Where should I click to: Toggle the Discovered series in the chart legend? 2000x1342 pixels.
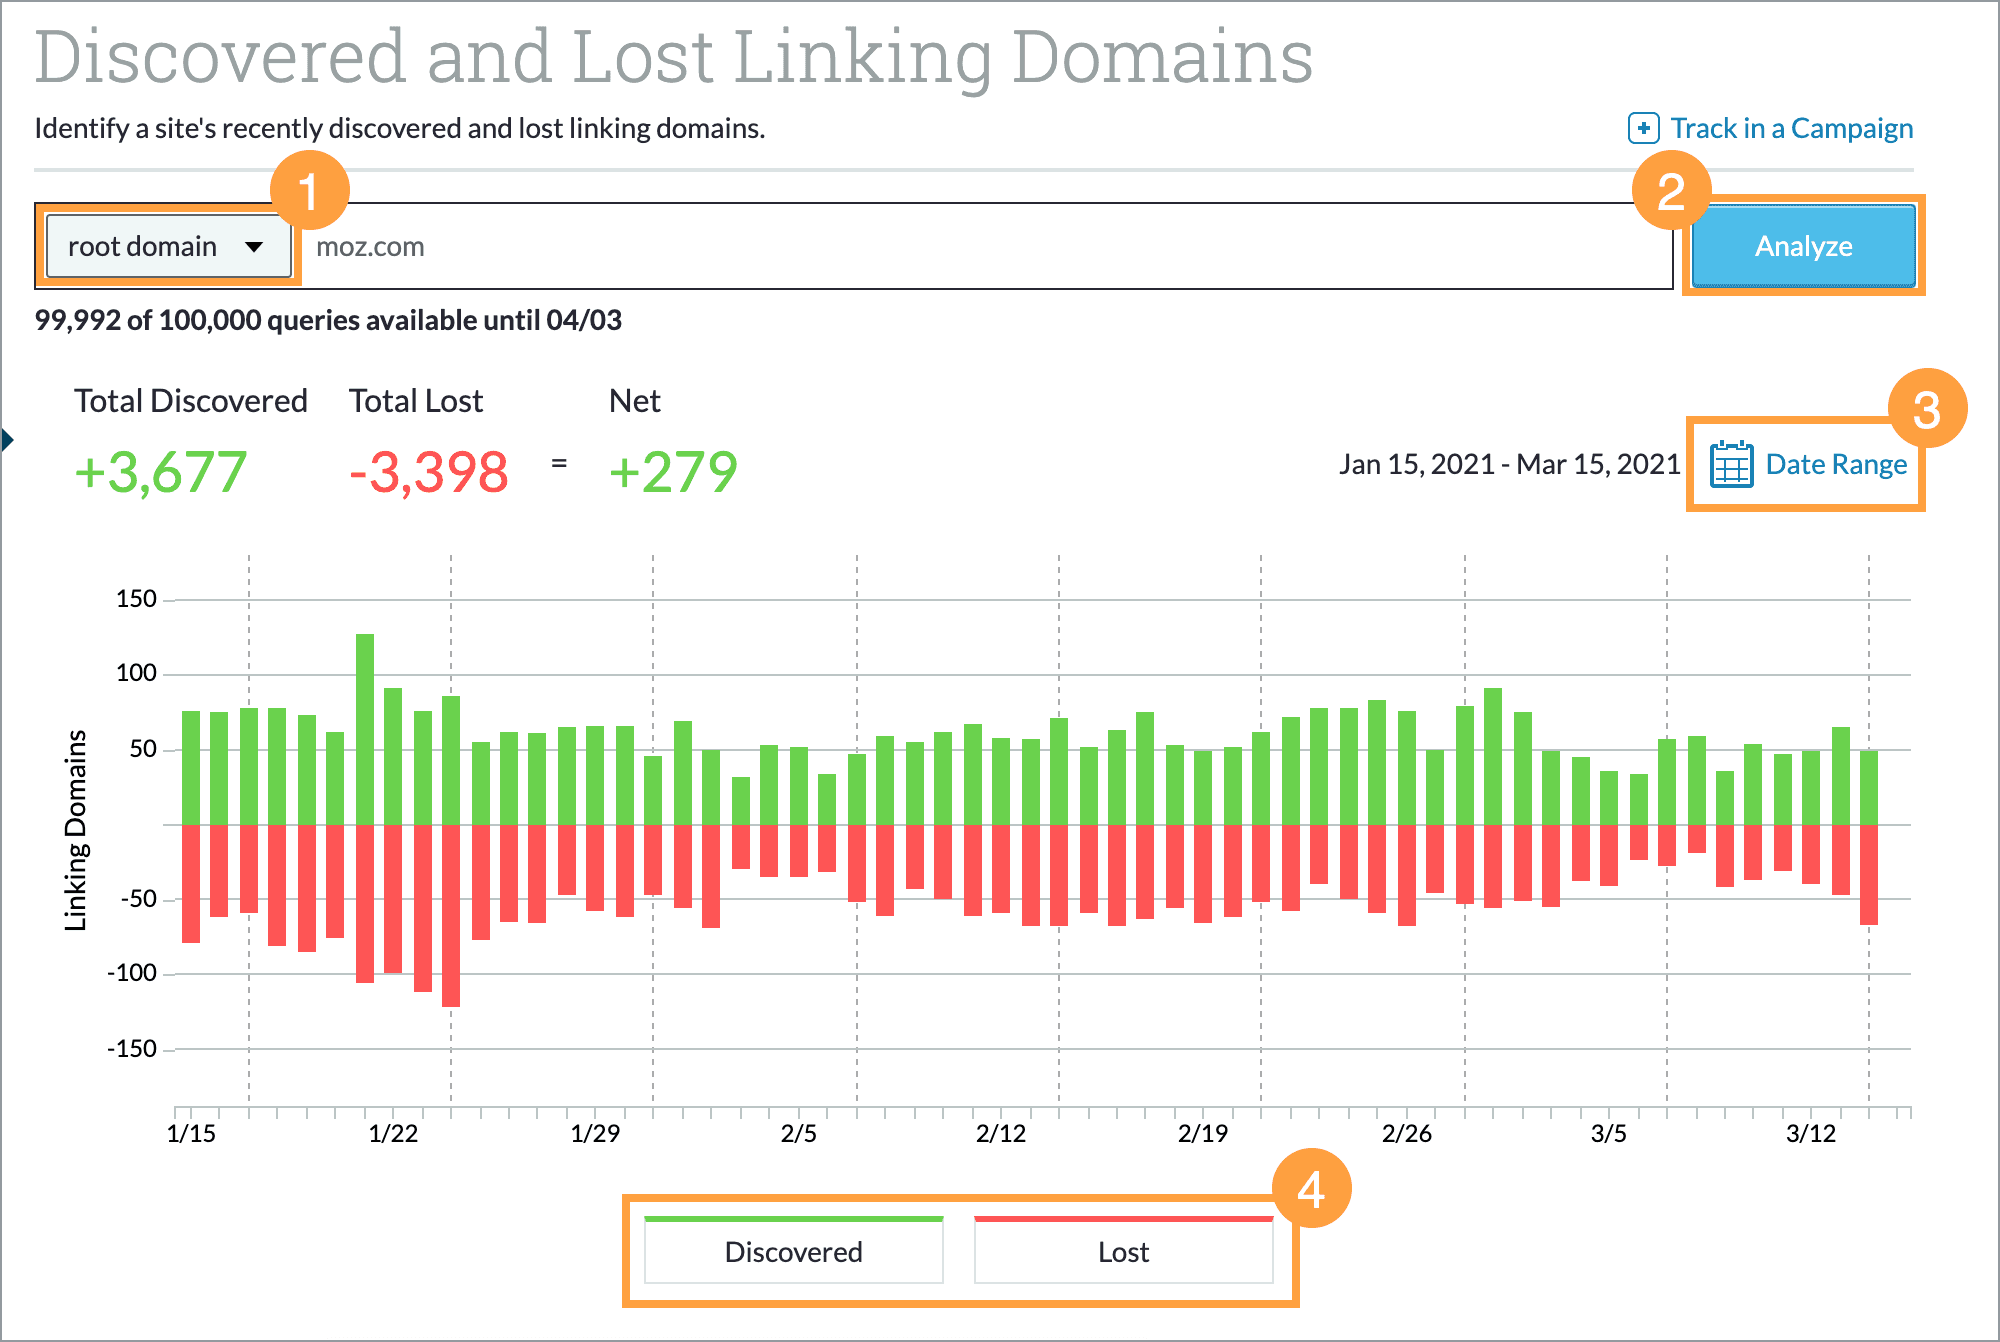tap(793, 1252)
